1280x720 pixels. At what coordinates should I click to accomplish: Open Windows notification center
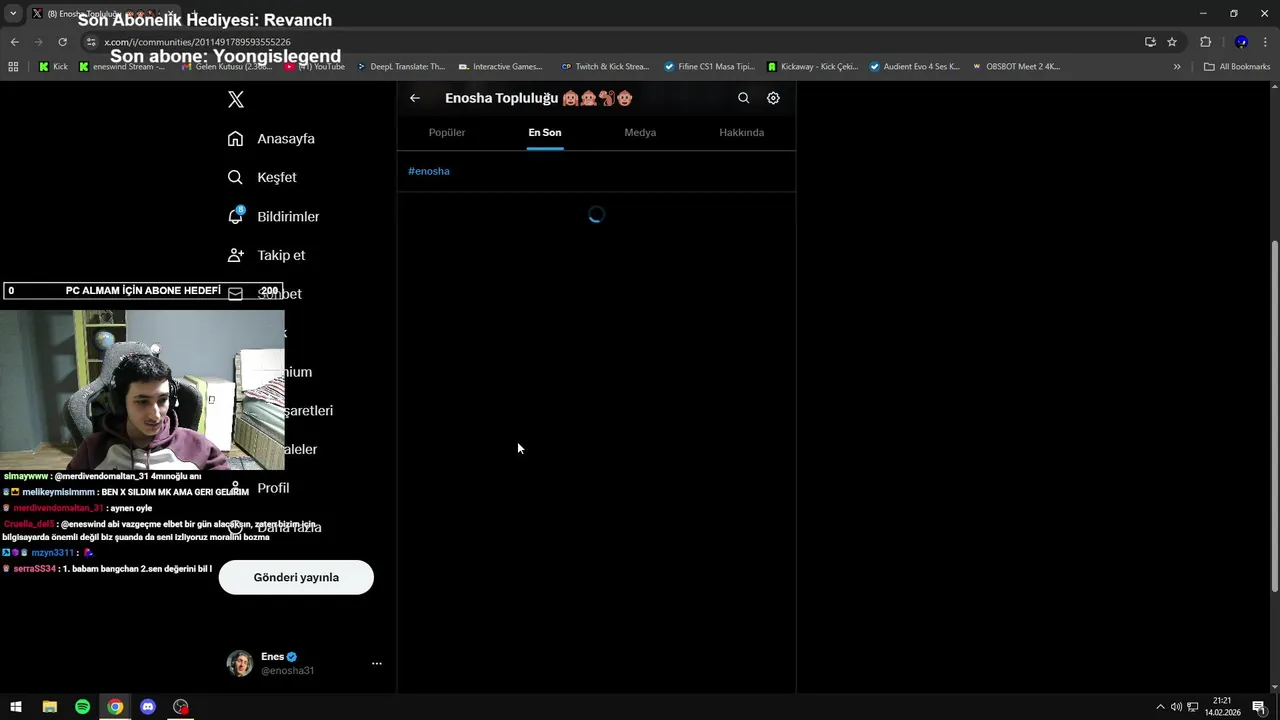click(1259, 707)
